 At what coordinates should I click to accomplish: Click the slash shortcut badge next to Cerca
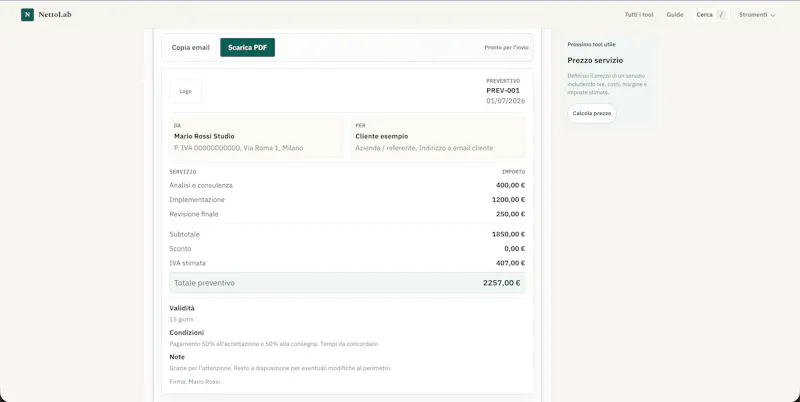(721, 15)
